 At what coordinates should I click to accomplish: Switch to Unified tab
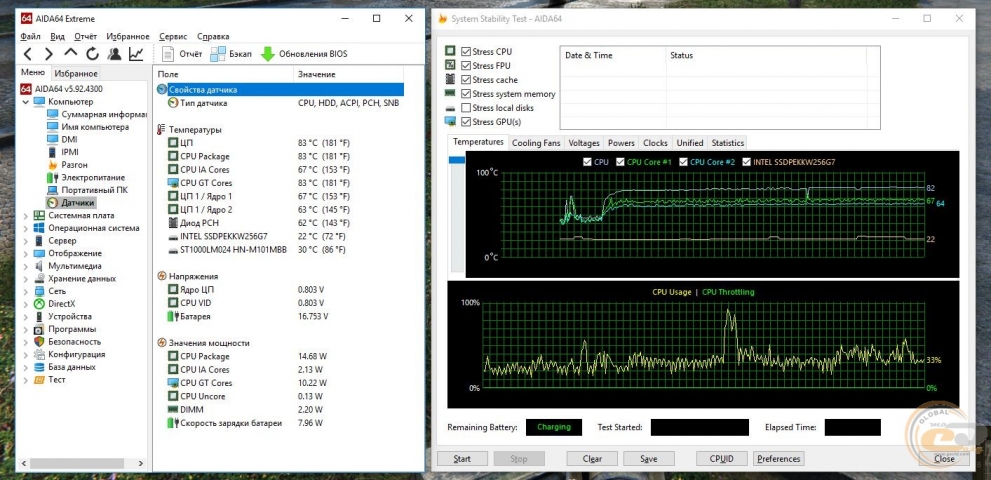coord(690,143)
